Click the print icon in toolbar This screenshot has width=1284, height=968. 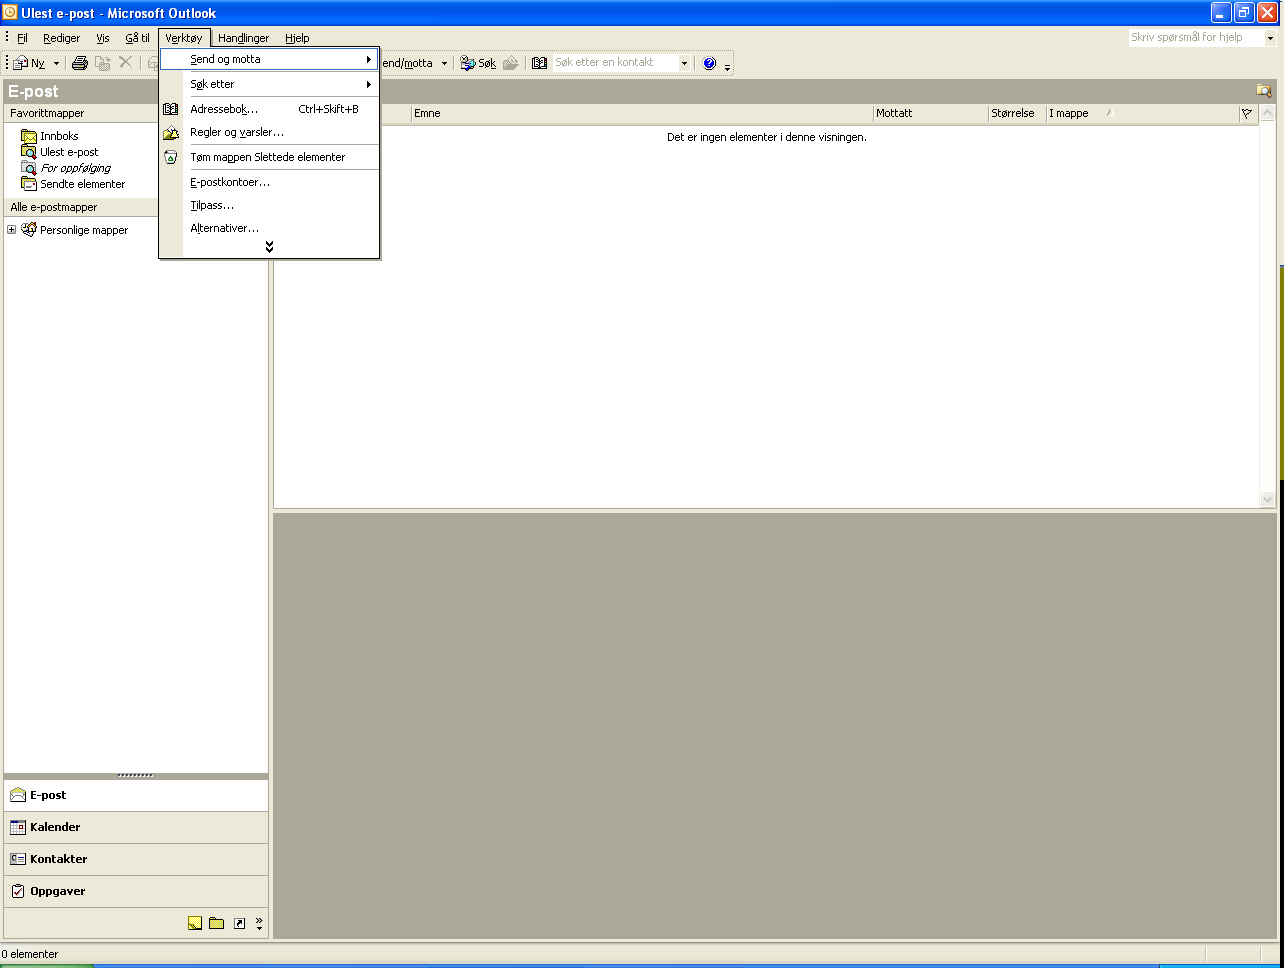(79, 63)
